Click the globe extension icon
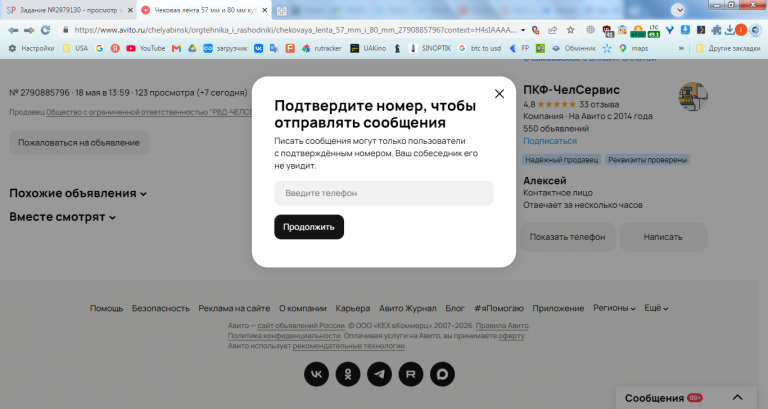 tap(591, 30)
